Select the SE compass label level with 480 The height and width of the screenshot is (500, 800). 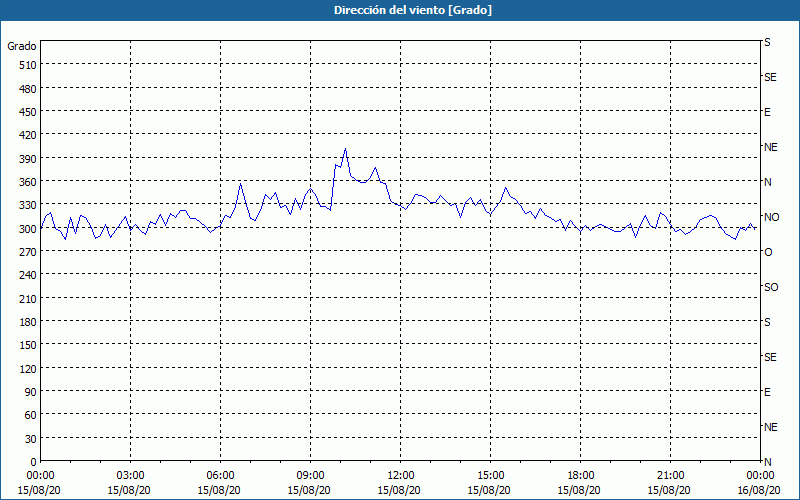tap(770, 77)
